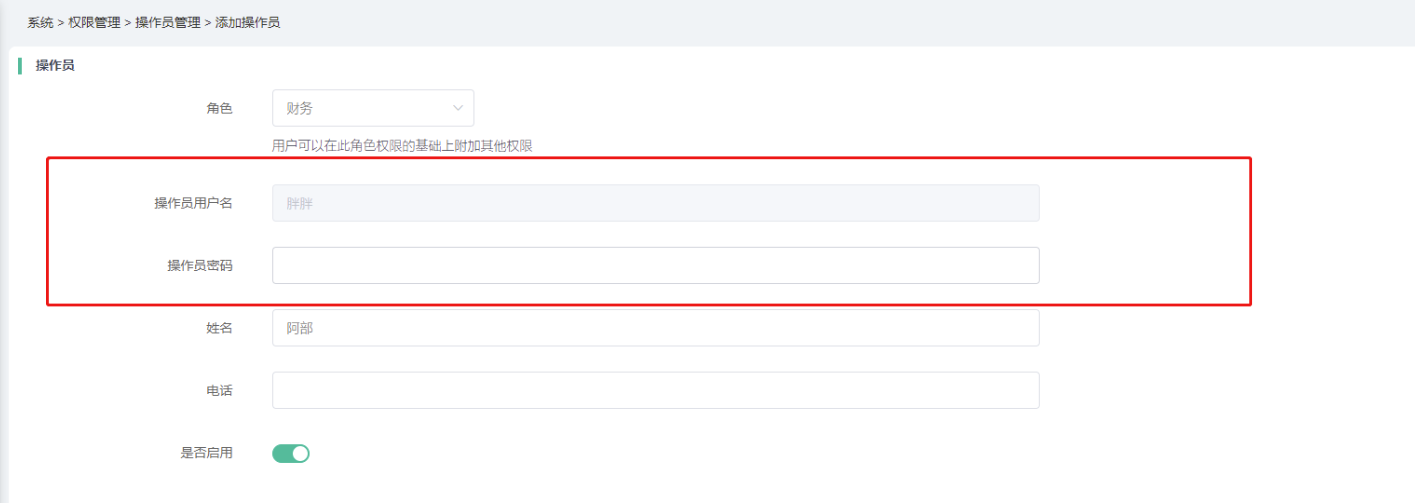This screenshot has height=503, width=1415.
Task: Click the 操作员密码 label text
Action: [199, 266]
